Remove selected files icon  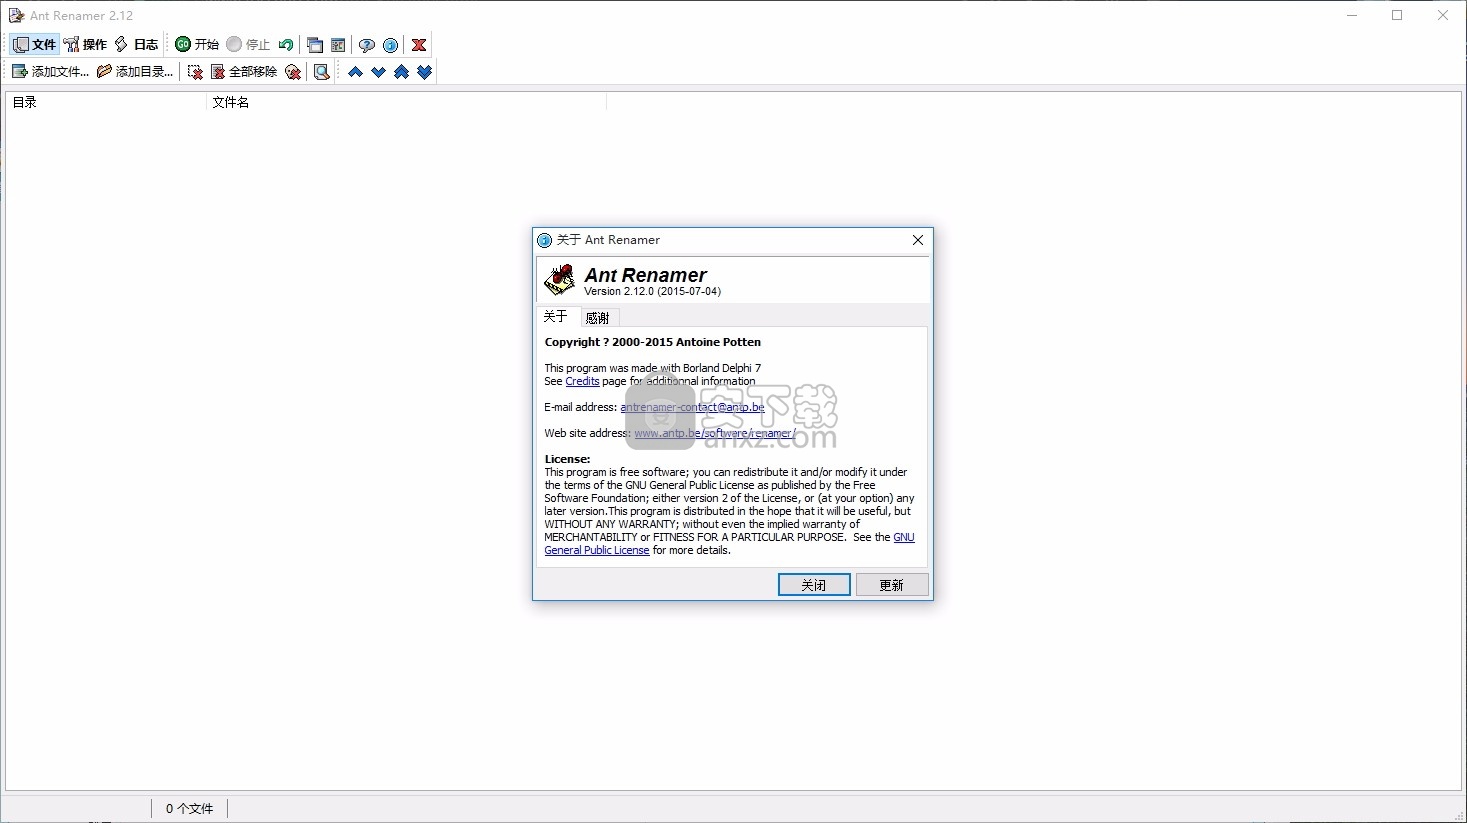click(x=195, y=71)
